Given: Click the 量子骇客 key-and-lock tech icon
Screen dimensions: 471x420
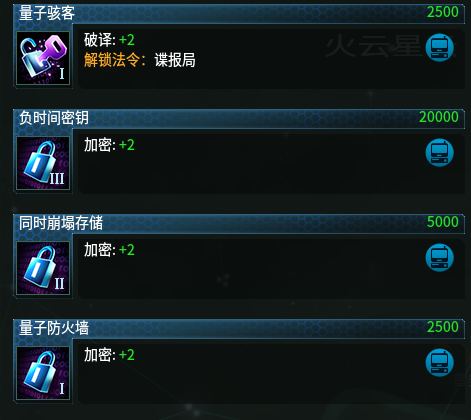Looking at the screenshot, I should click(x=43, y=58).
